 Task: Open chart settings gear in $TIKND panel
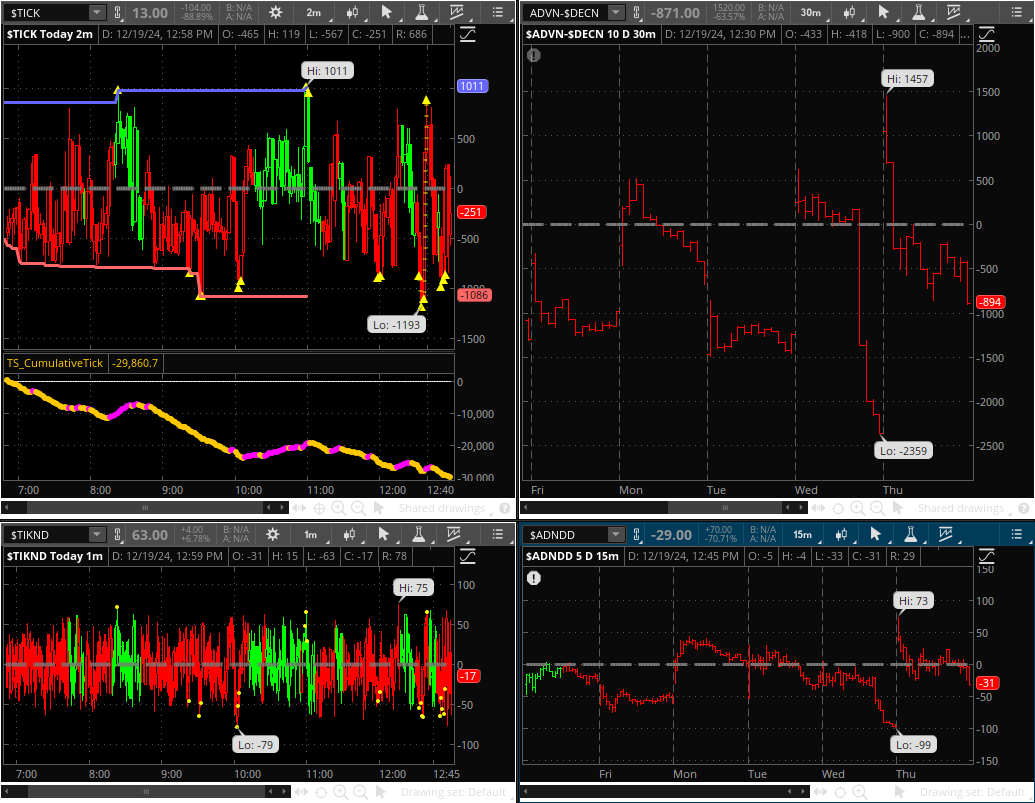272,534
